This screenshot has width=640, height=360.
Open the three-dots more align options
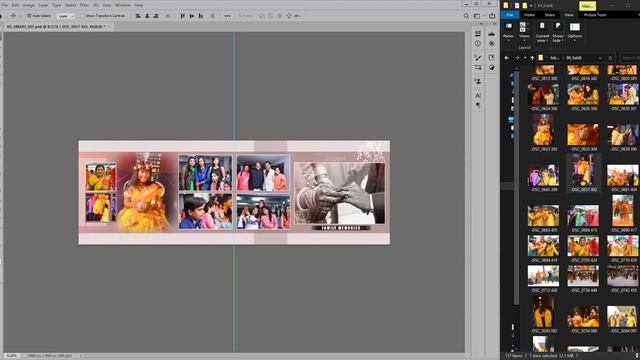coord(227,16)
